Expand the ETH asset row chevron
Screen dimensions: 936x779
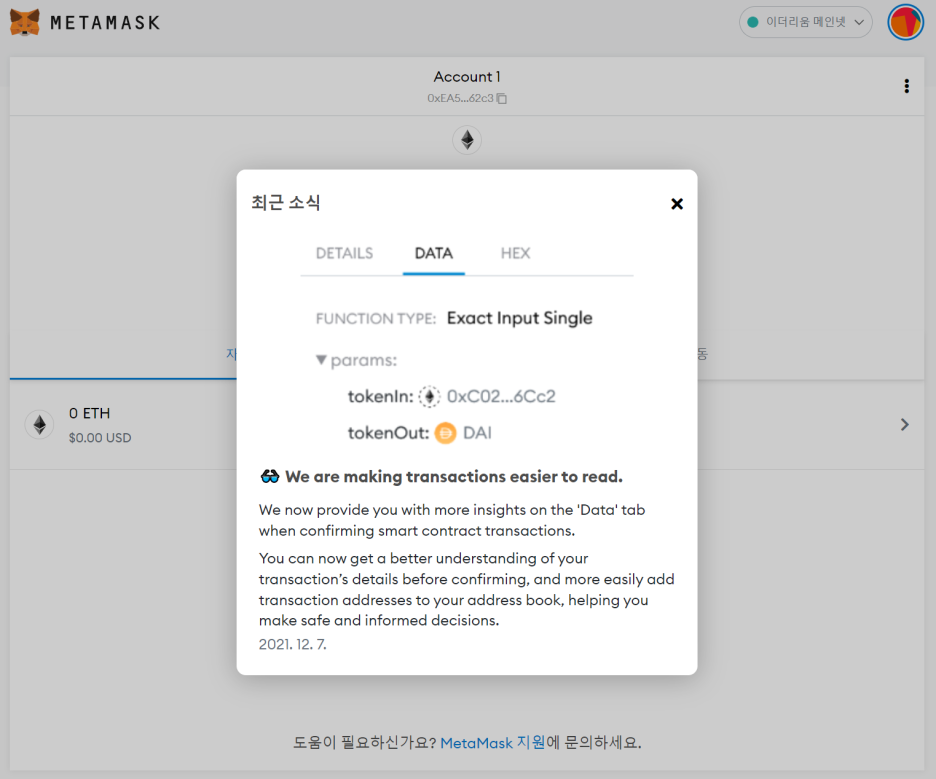tap(904, 424)
